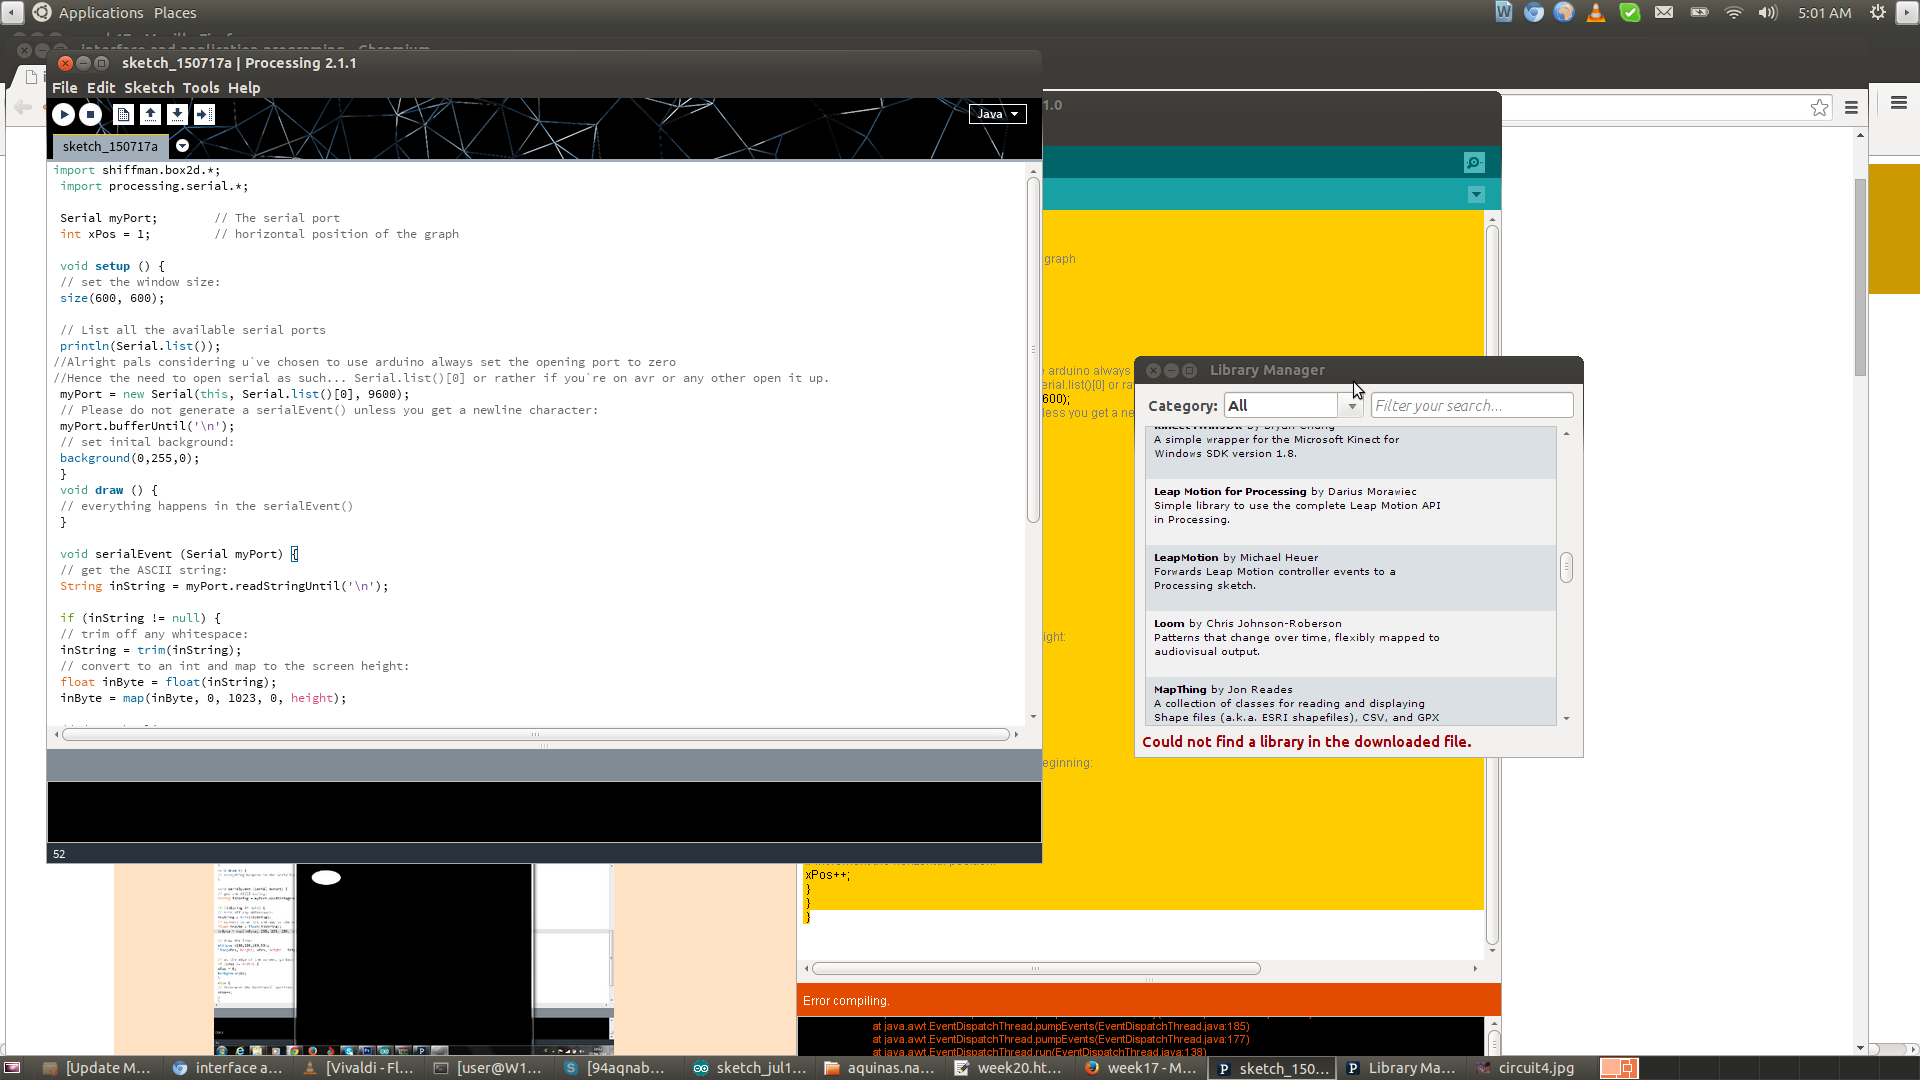The height and width of the screenshot is (1080, 1920).
Task: Click the Library Manager list scrollbar
Action: coord(1566,568)
